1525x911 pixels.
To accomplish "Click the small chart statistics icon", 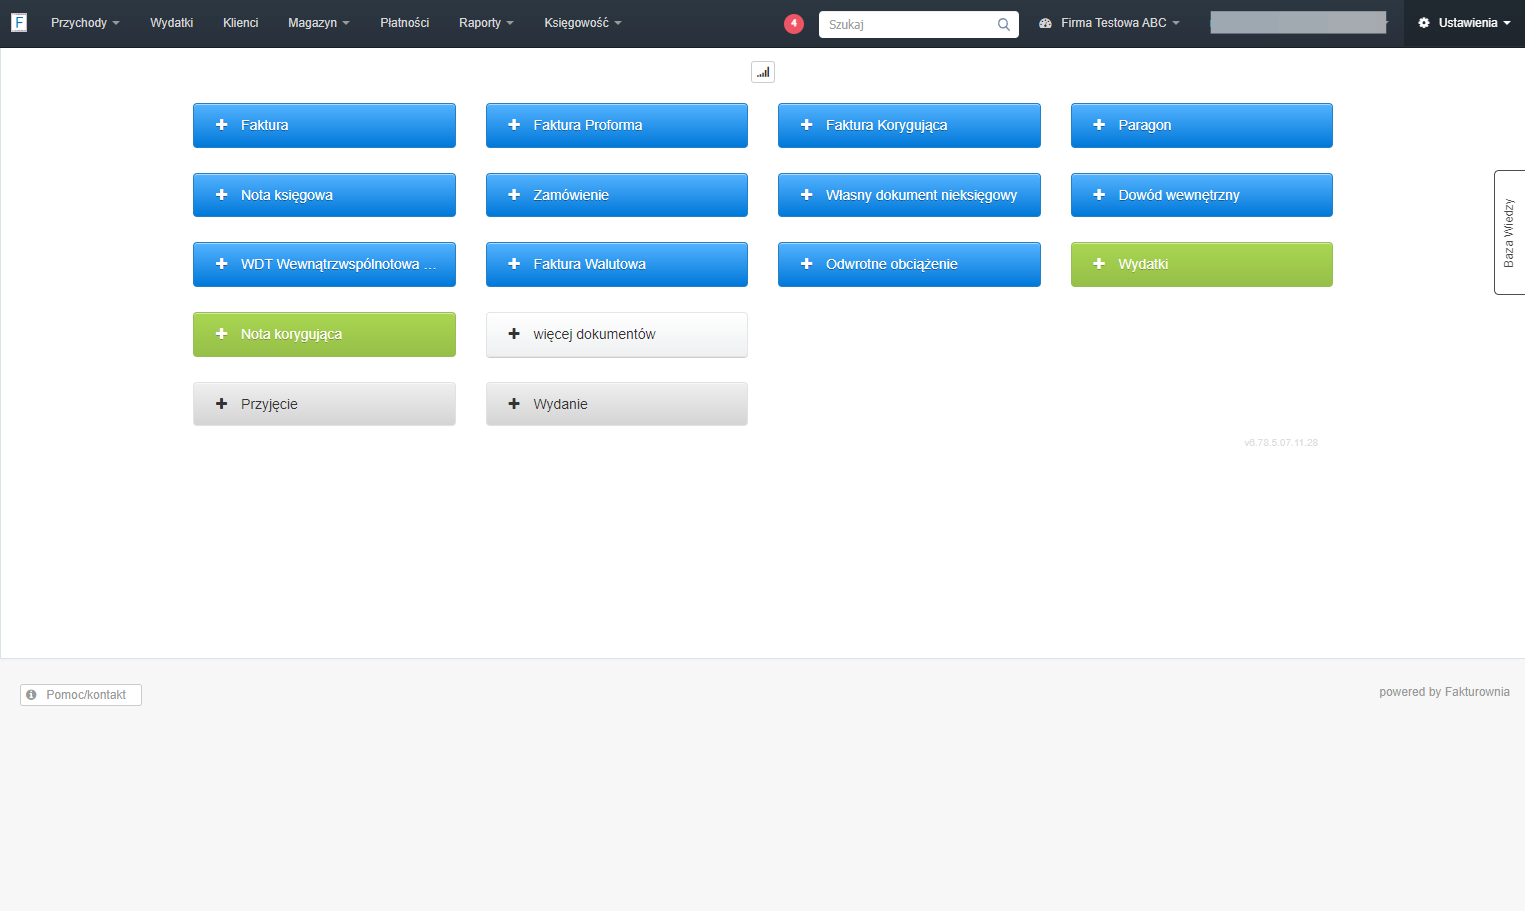I will tap(763, 72).
